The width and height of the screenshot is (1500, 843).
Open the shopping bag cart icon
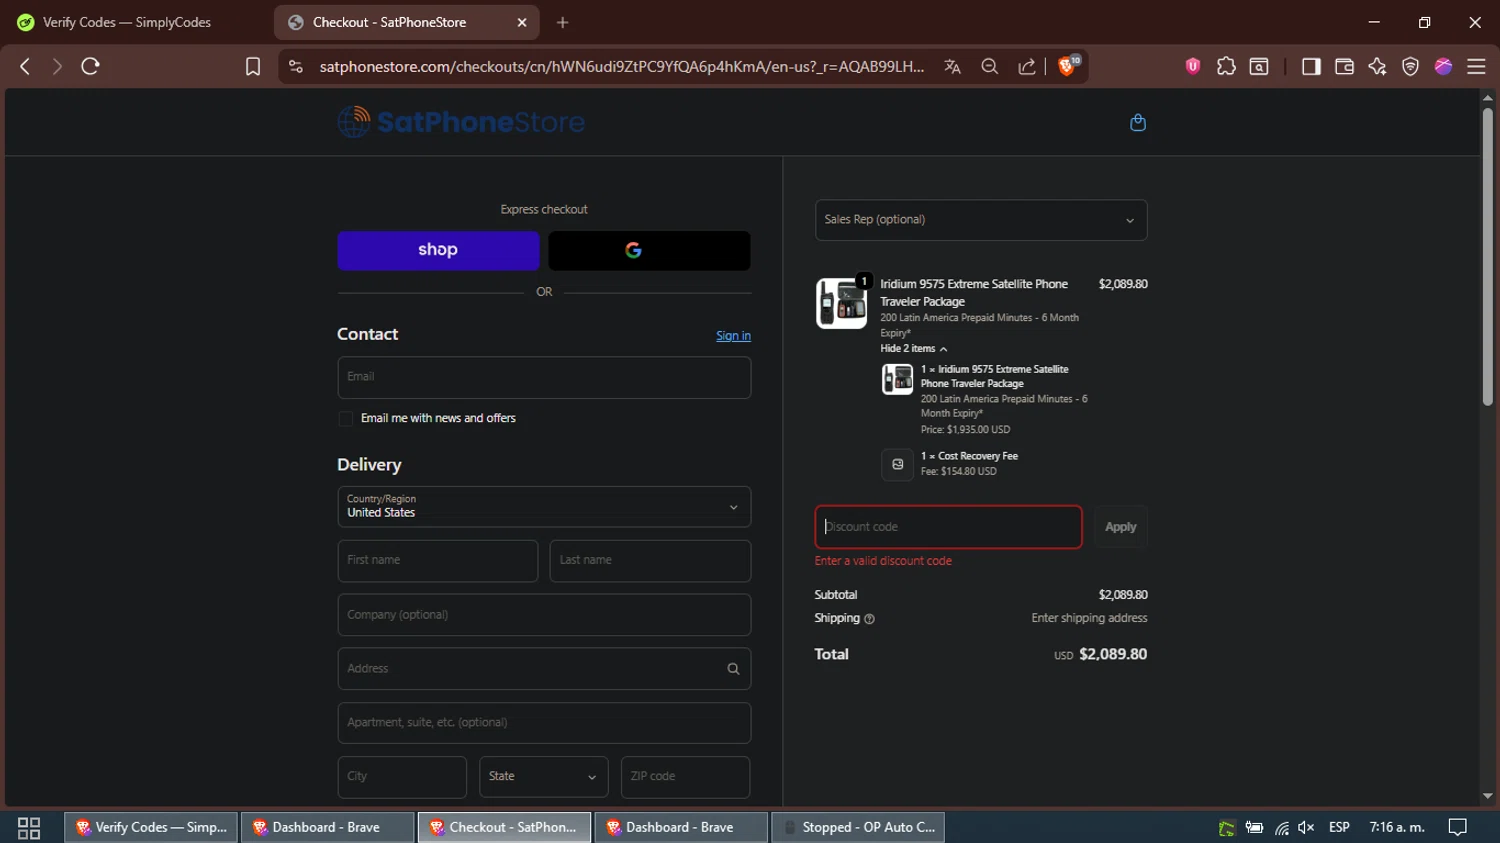click(1137, 122)
